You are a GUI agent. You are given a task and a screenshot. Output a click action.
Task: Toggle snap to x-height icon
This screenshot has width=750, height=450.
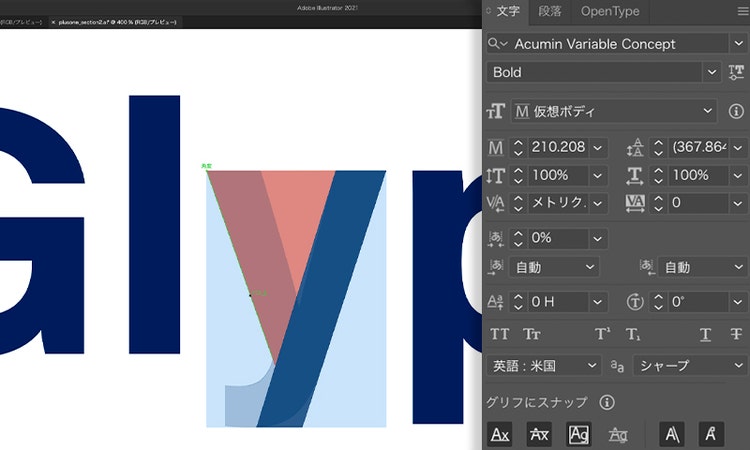click(539, 434)
